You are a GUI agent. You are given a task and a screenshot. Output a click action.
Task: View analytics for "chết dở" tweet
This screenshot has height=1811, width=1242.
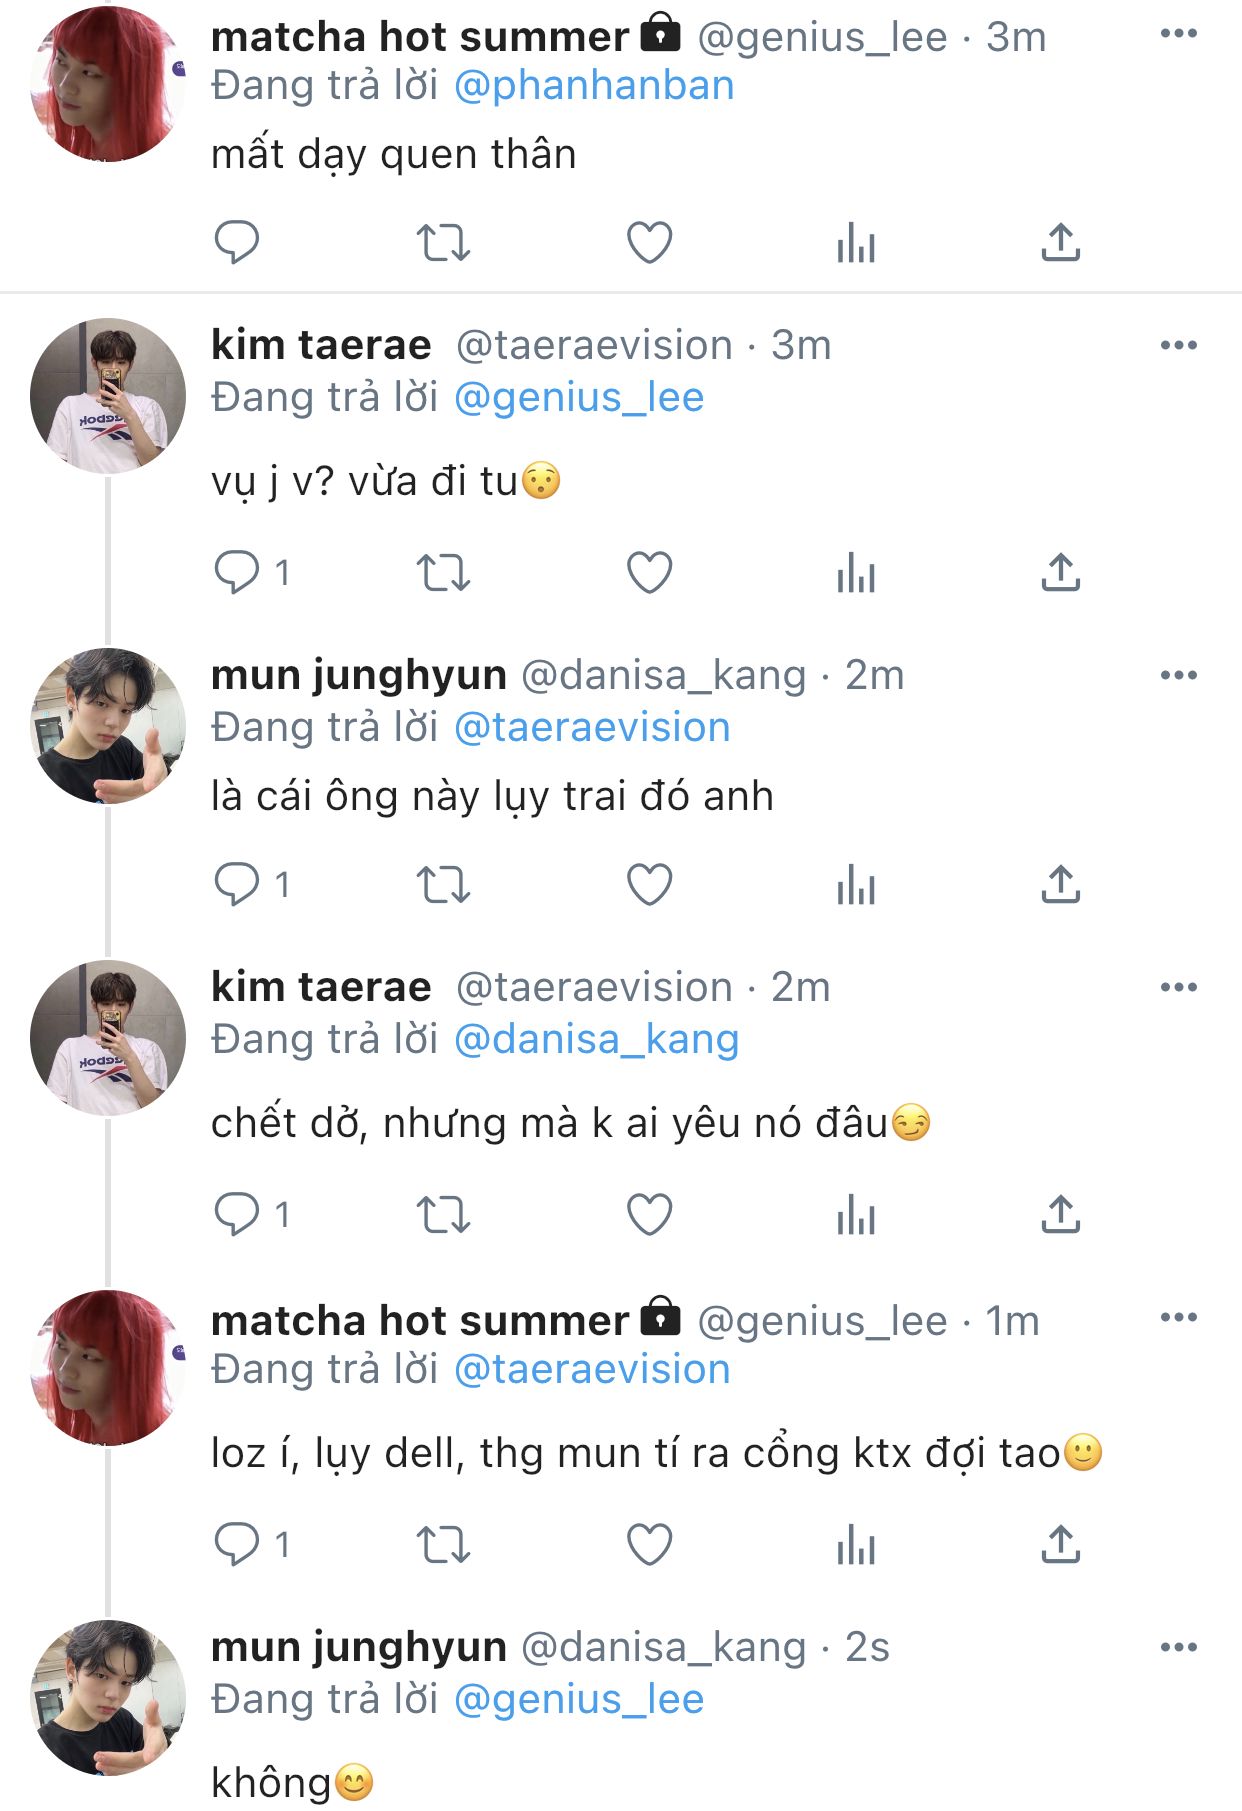point(855,1215)
